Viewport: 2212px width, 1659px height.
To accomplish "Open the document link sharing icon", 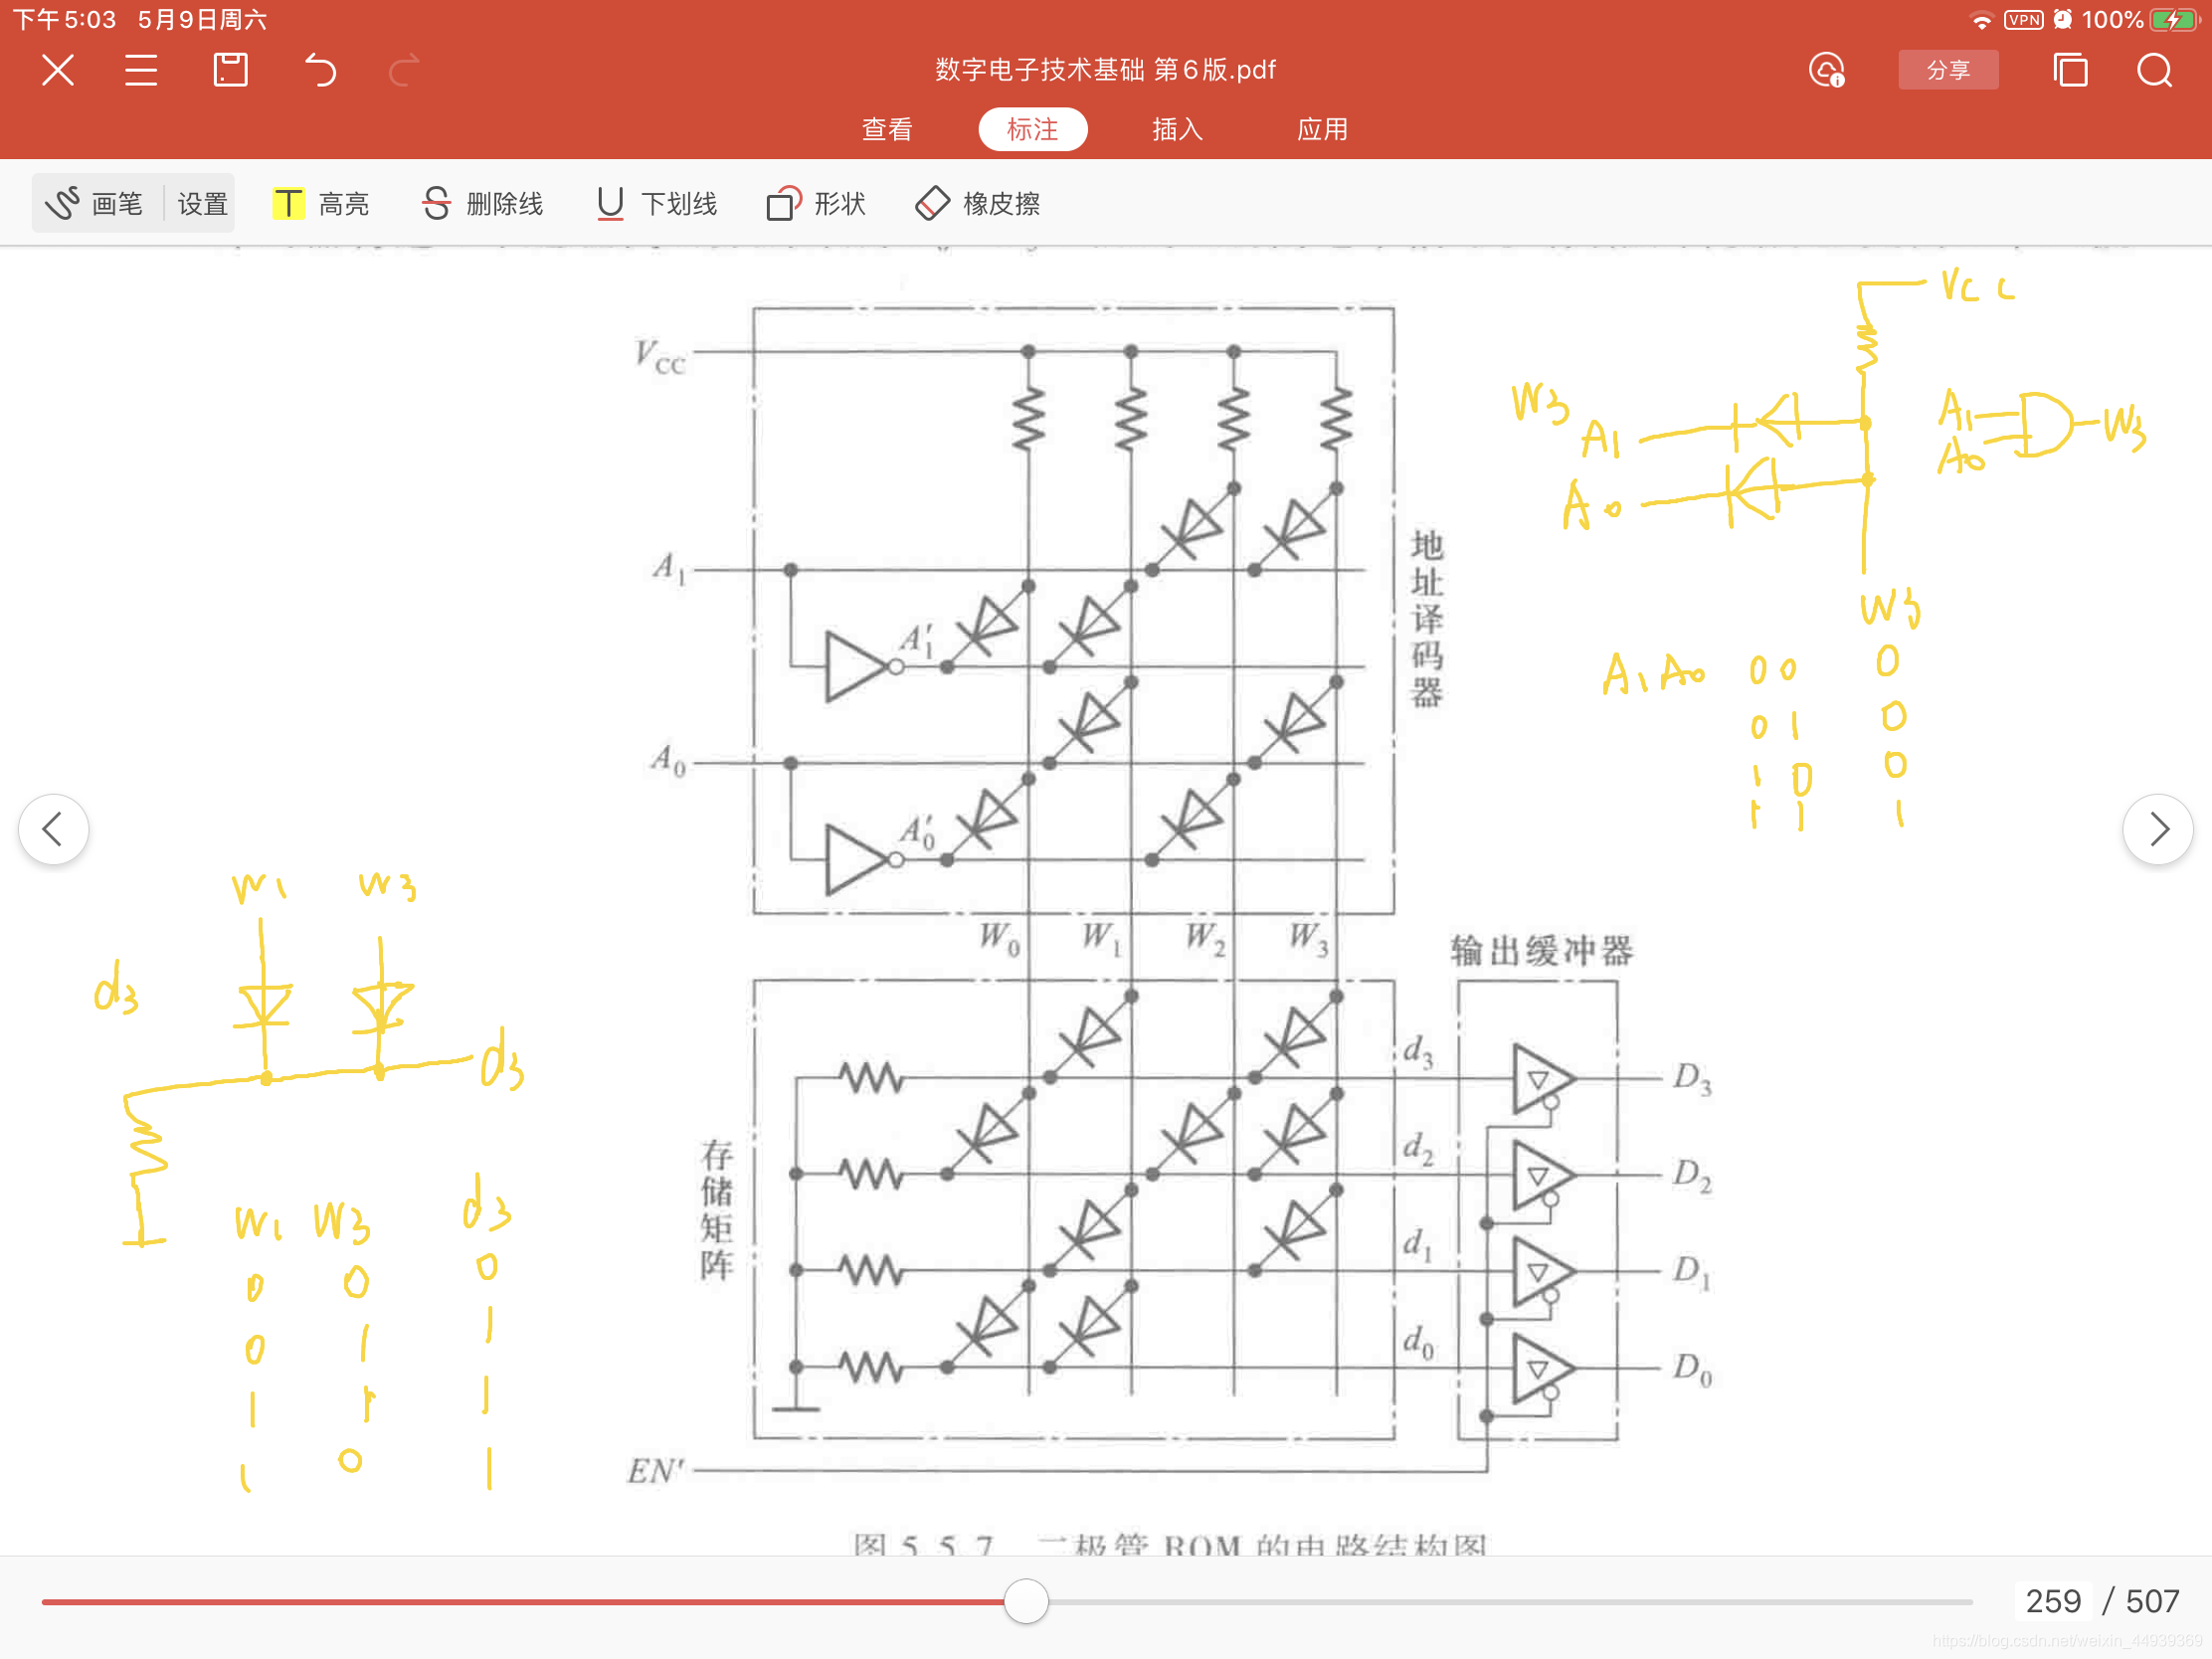I will [x=1828, y=70].
